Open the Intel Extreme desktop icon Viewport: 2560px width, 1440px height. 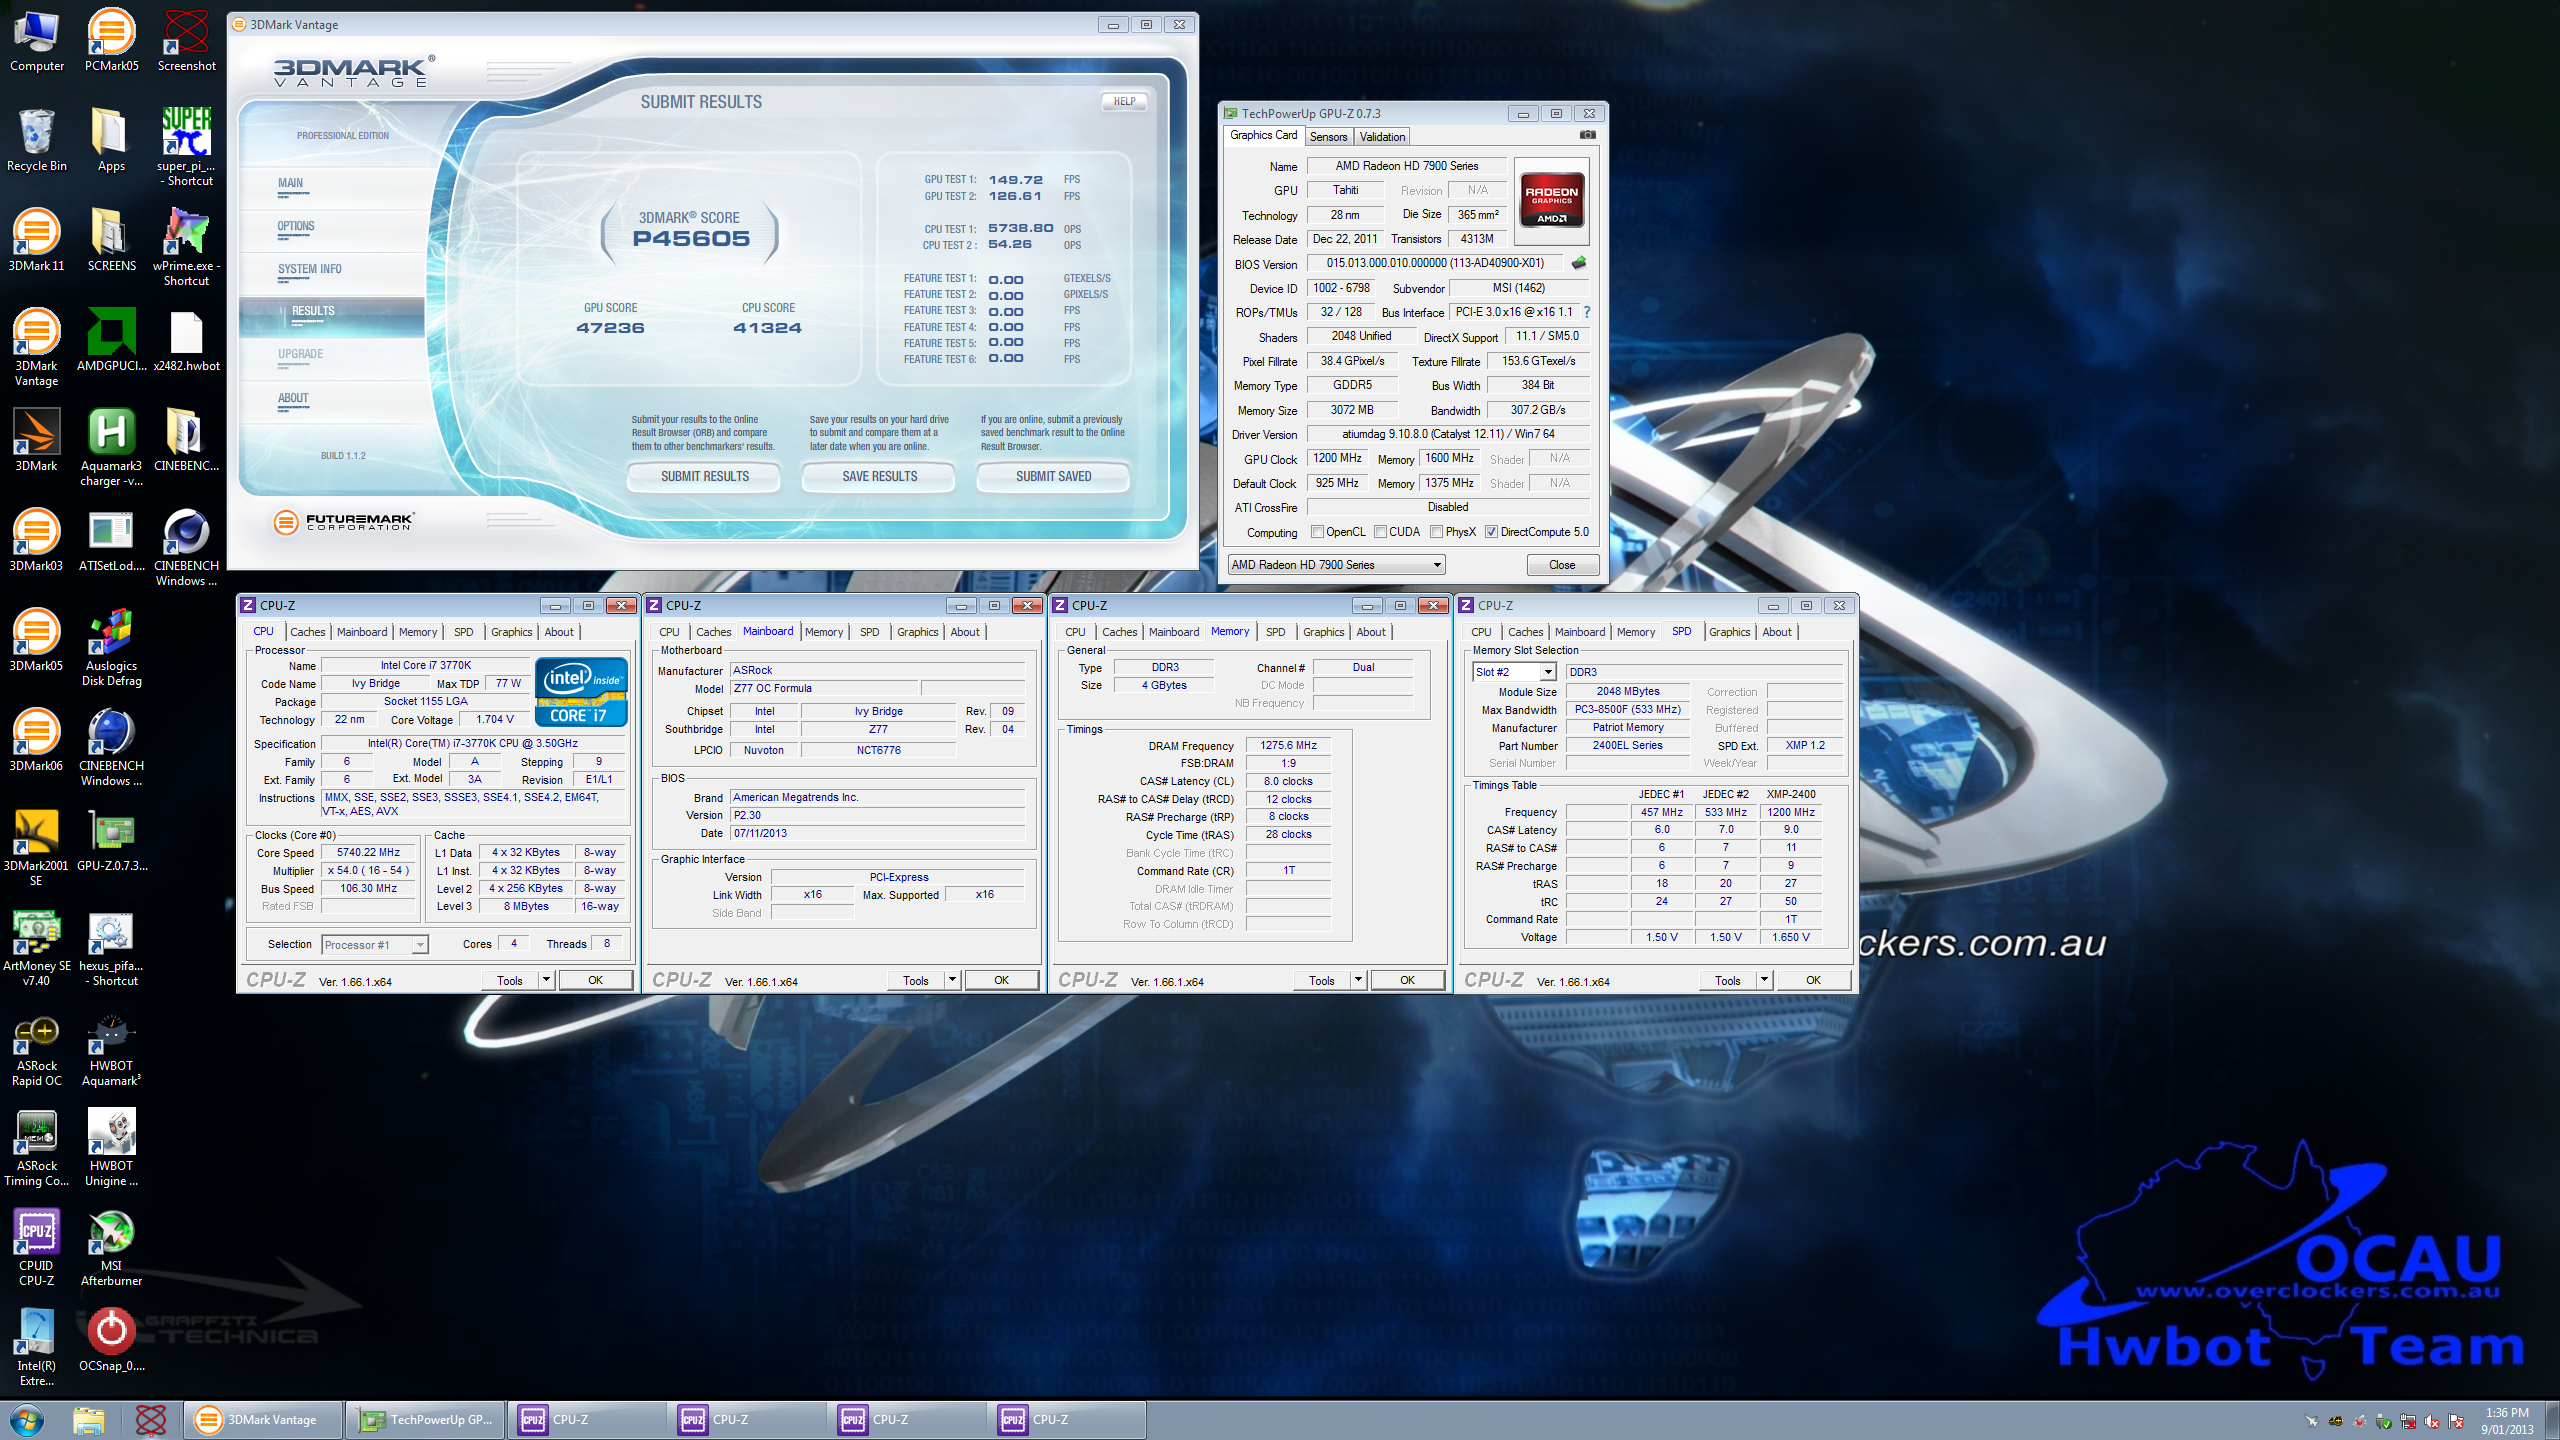coord(36,1346)
